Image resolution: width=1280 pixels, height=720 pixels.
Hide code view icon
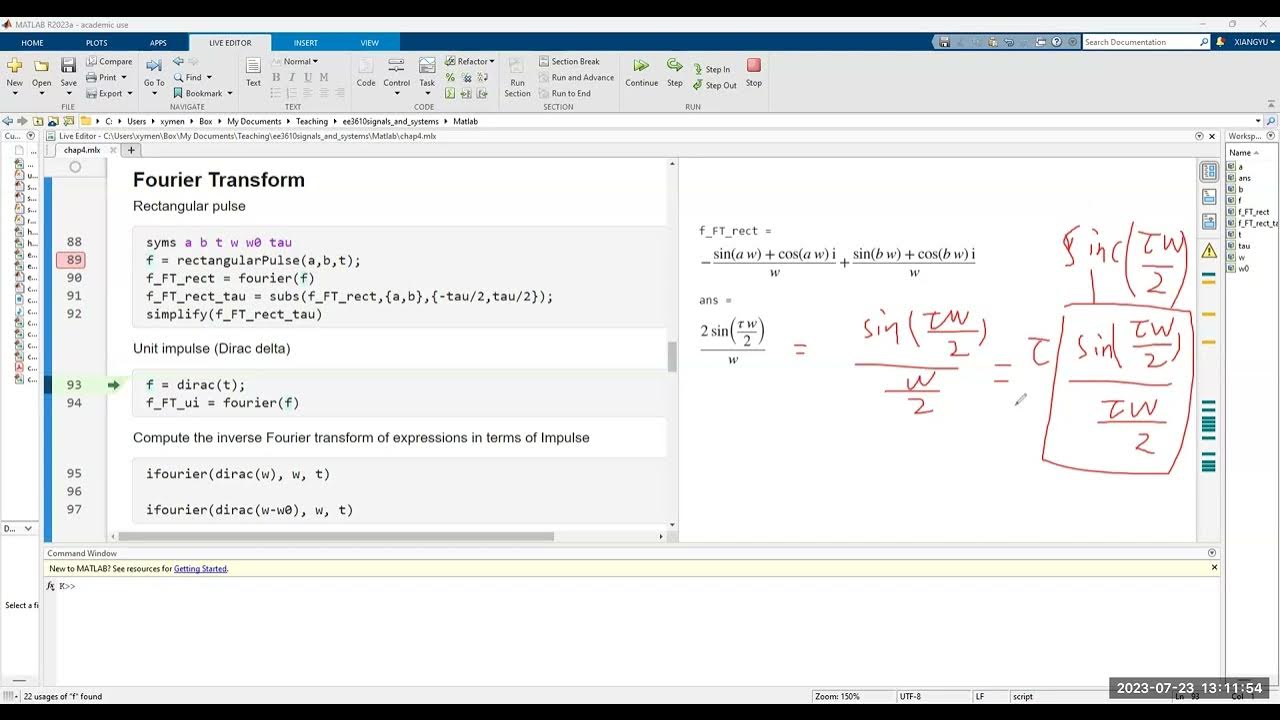(1209, 222)
